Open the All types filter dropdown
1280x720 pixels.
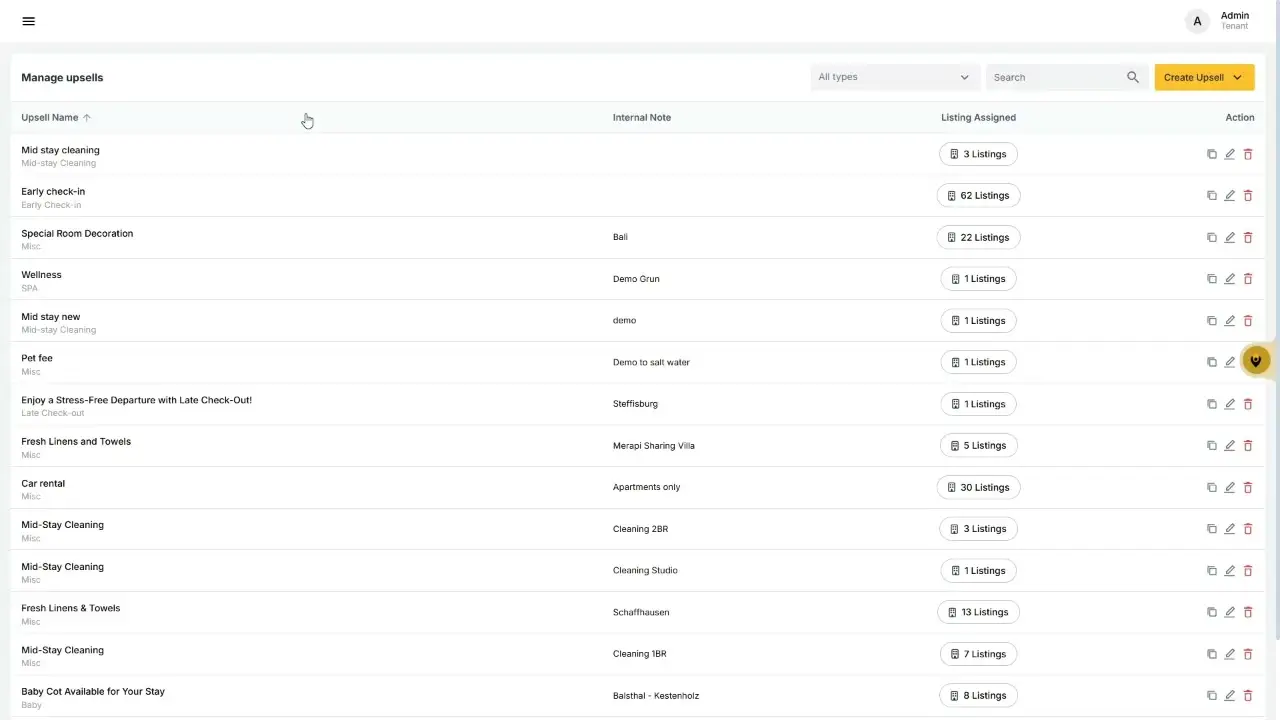893,77
